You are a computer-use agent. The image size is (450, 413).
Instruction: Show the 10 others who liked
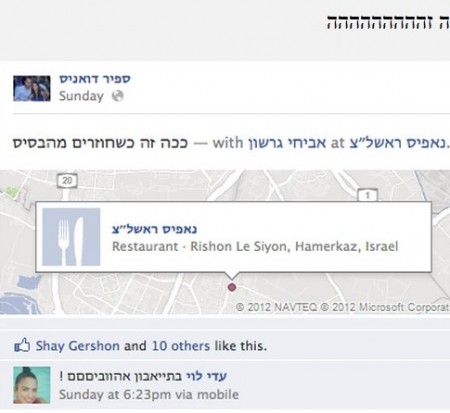click(181, 346)
